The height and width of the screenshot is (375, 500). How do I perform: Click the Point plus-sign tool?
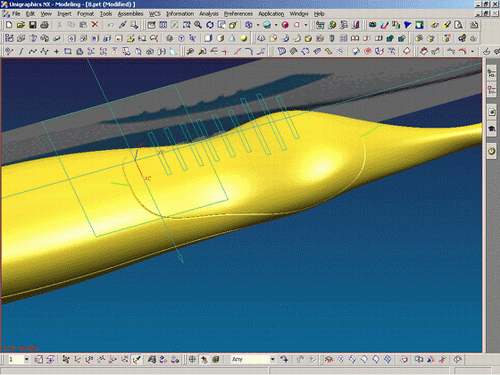coord(56,51)
